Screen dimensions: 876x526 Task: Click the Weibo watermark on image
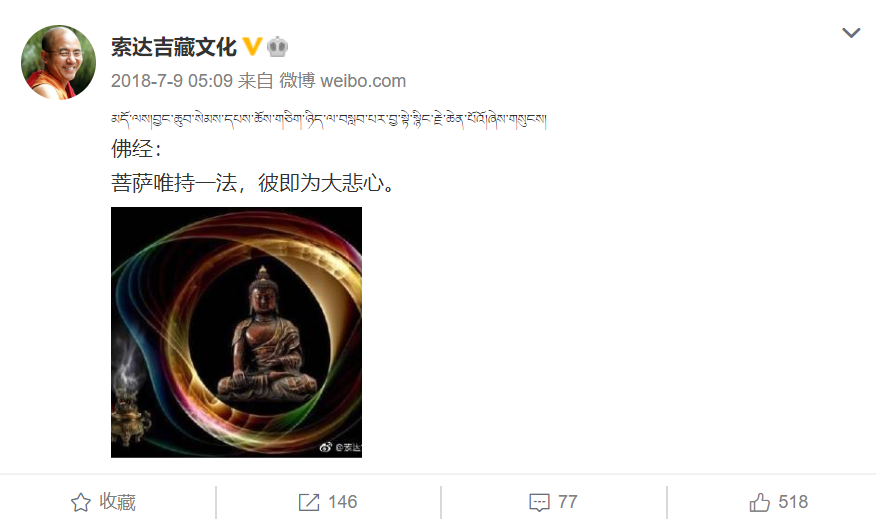[x=340, y=447]
